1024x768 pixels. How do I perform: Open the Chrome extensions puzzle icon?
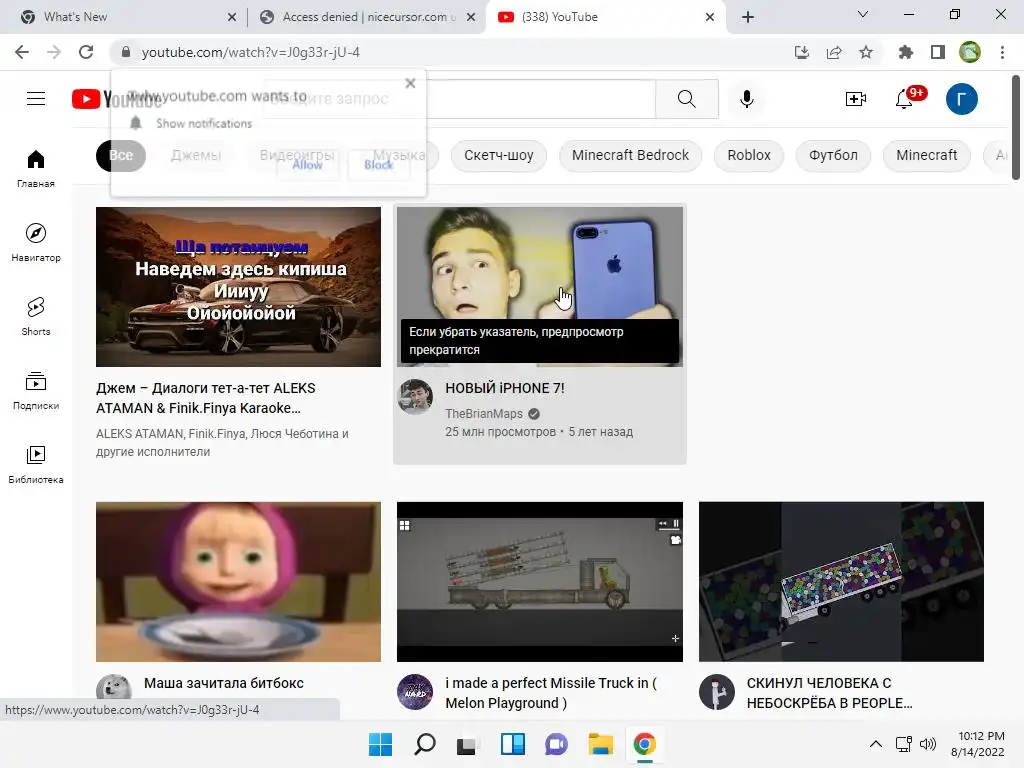tap(905, 52)
